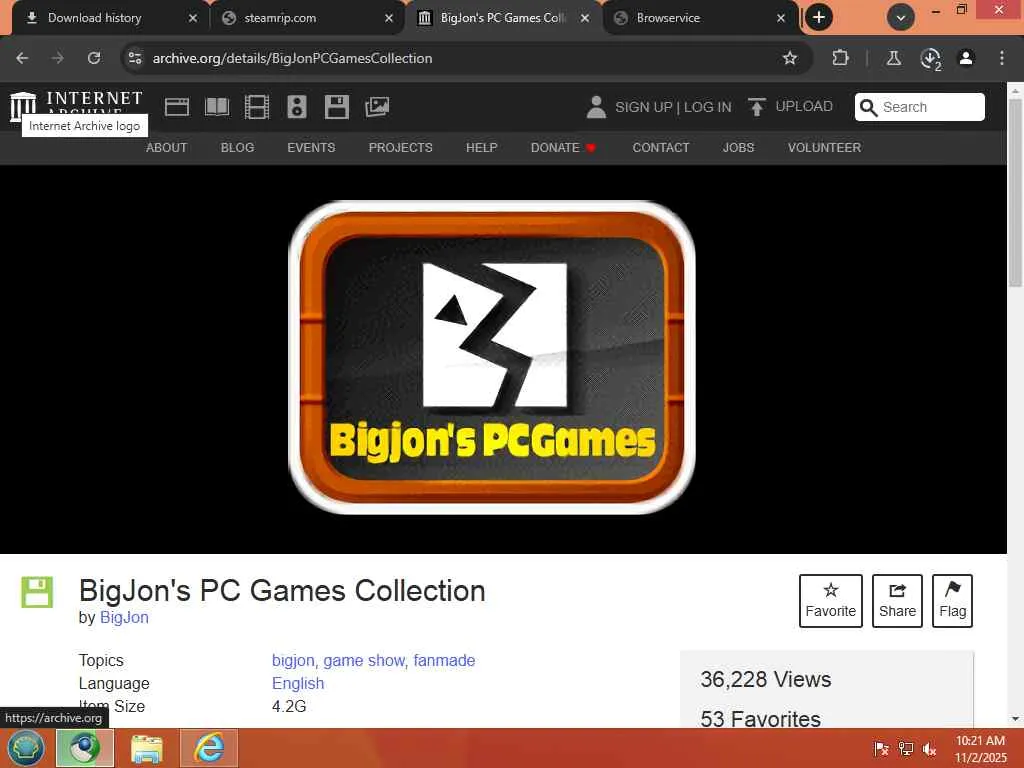Open the PROJECTS menu item
The height and width of the screenshot is (768, 1024).
400,148
